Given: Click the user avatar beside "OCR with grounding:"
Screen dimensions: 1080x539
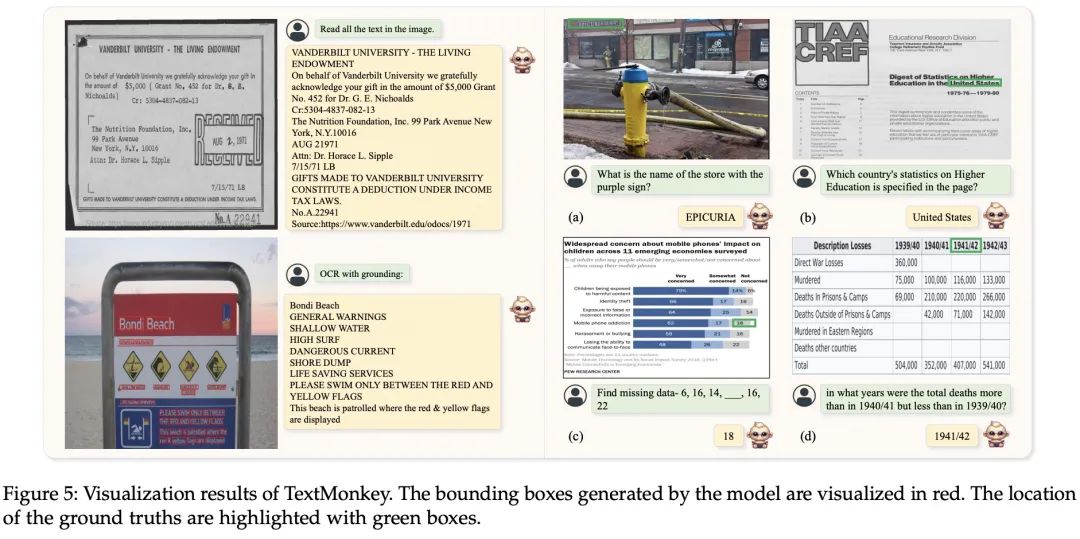Looking at the screenshot, I should tap(297, 274).
